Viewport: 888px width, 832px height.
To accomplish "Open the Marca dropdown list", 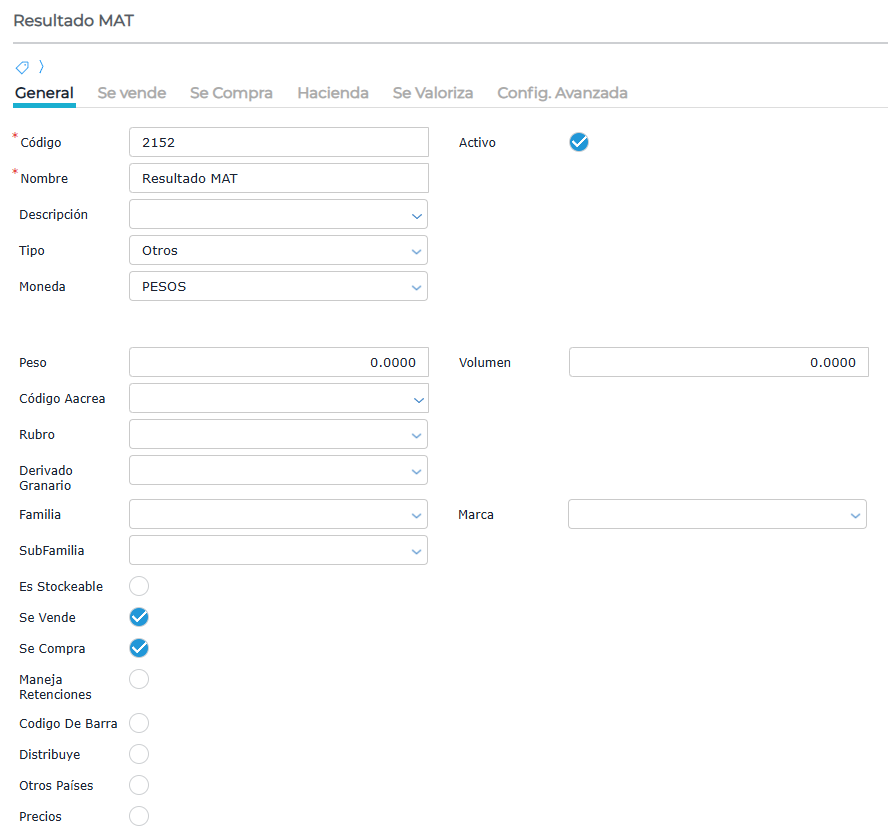I will [716, 514].
